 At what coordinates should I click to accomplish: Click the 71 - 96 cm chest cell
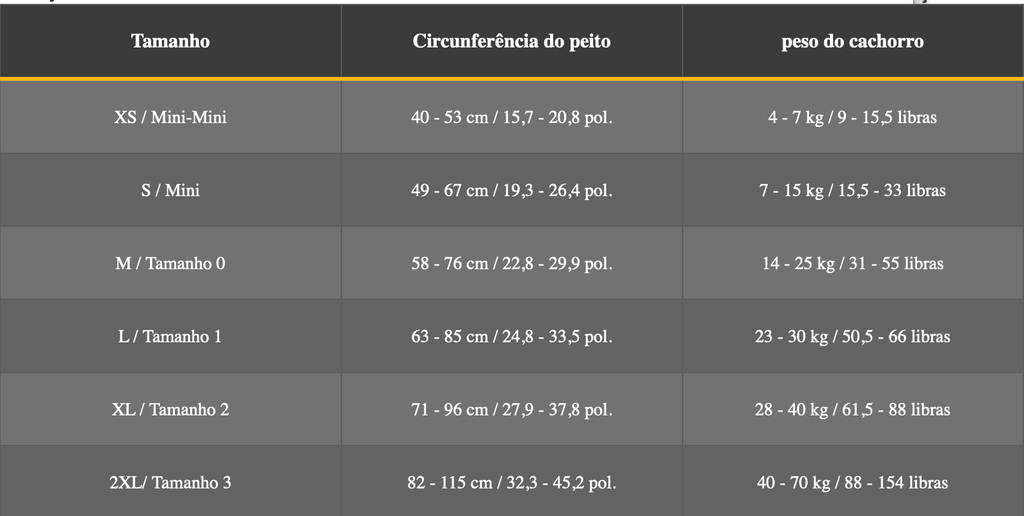click(512, 410)
